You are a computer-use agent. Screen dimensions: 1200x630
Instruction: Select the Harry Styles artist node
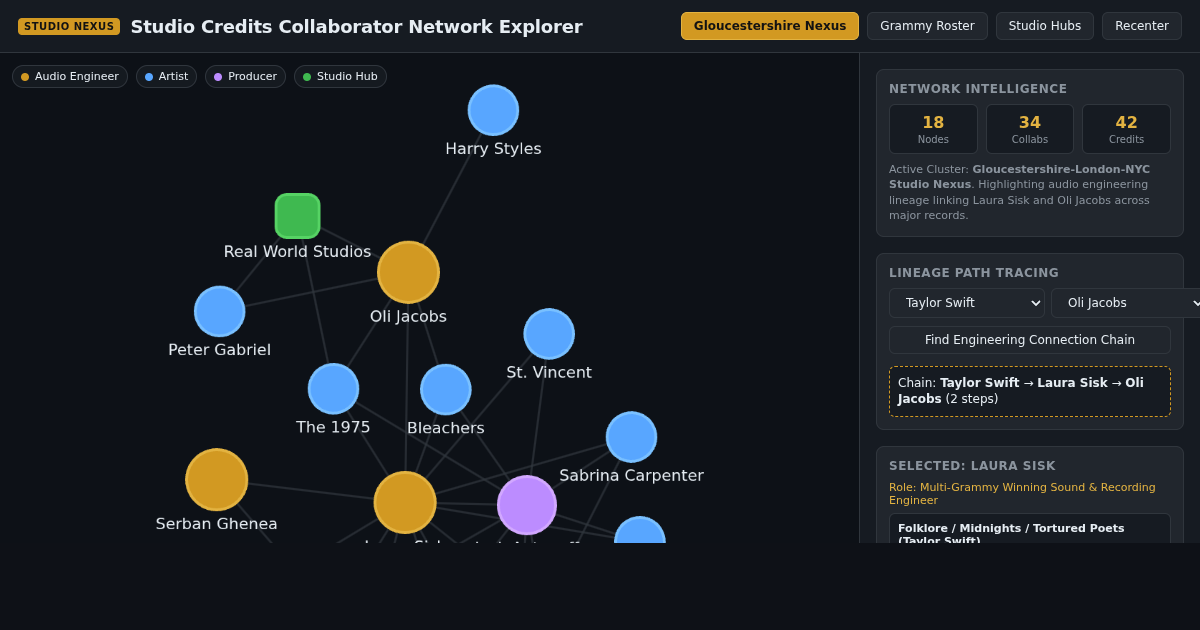493,110
